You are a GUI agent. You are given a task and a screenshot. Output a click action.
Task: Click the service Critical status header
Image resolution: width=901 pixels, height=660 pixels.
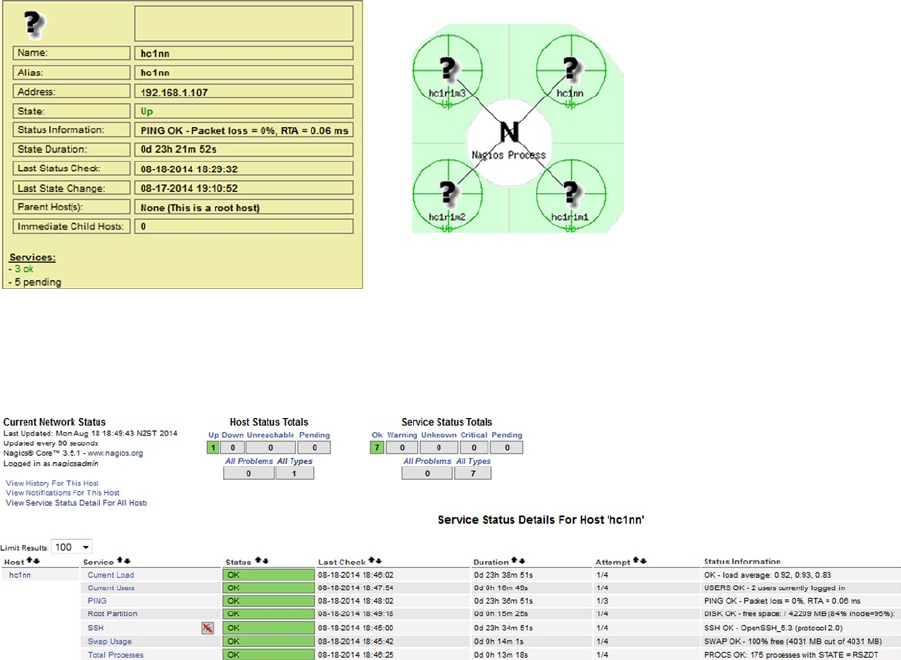point(473,435)
